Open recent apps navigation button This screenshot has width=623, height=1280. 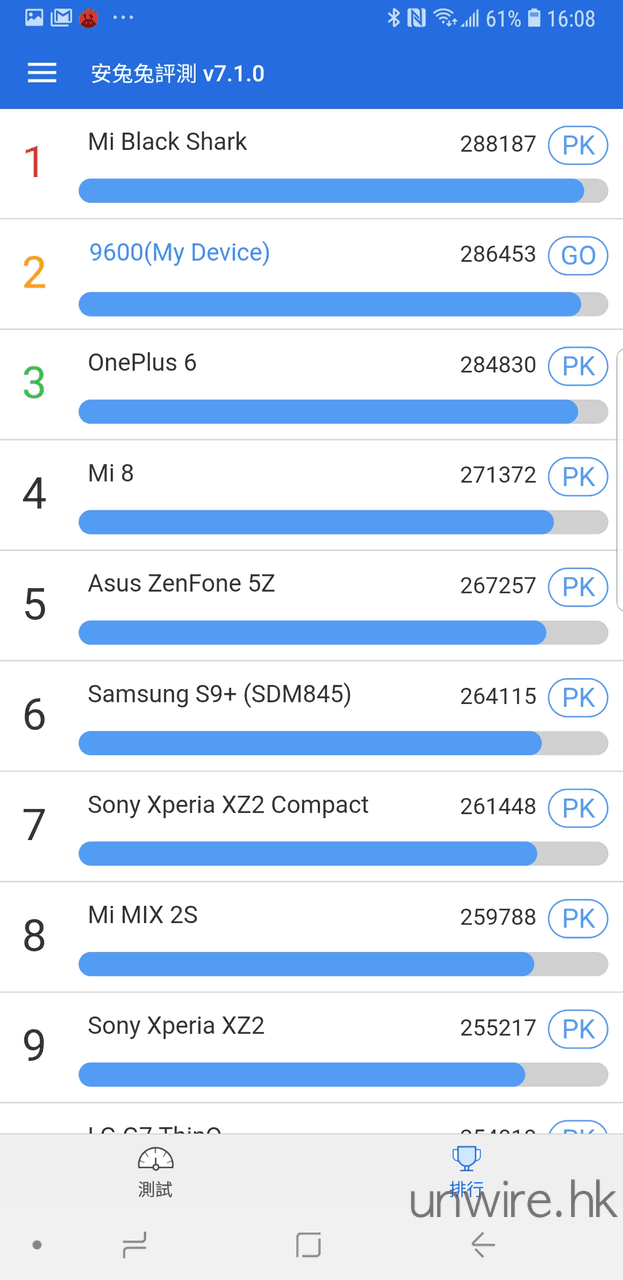point(134,1245)
